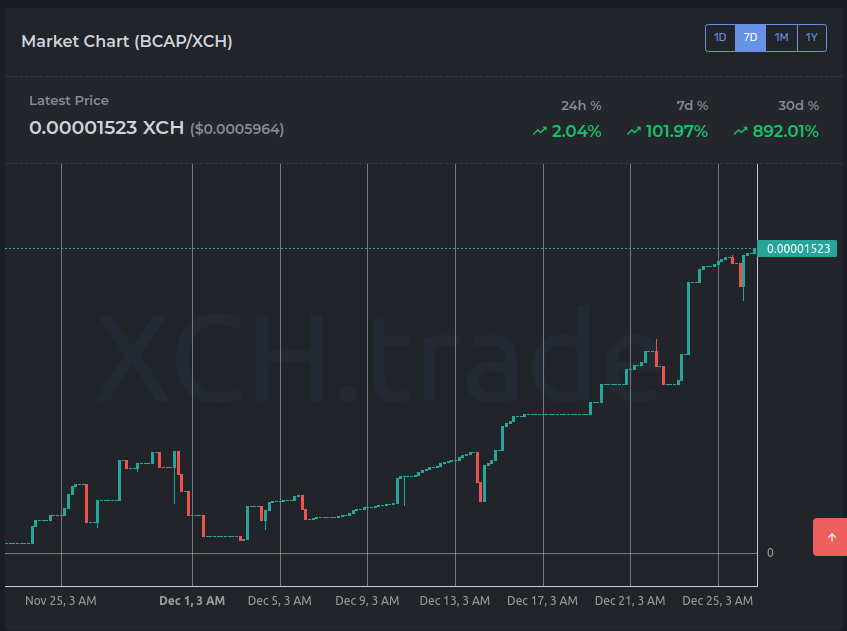Click the 2.04% 24h change value
The height and width of the screenshot is (631, 847).
[x=576, y=130]
